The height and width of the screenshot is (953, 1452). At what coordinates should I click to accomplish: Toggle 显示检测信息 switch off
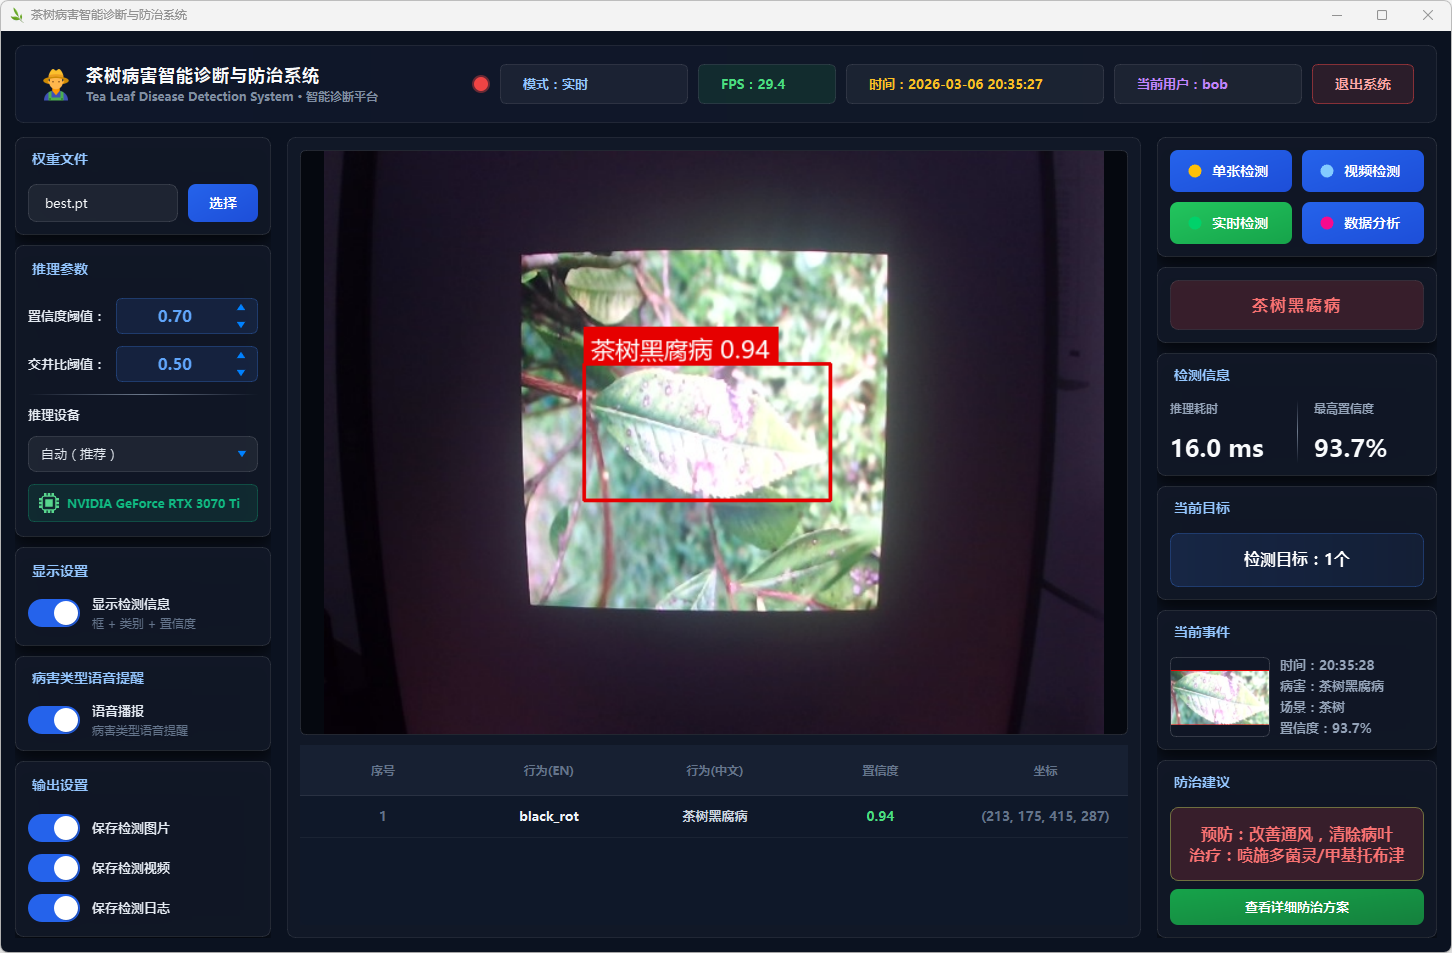[x=54, y=613]
